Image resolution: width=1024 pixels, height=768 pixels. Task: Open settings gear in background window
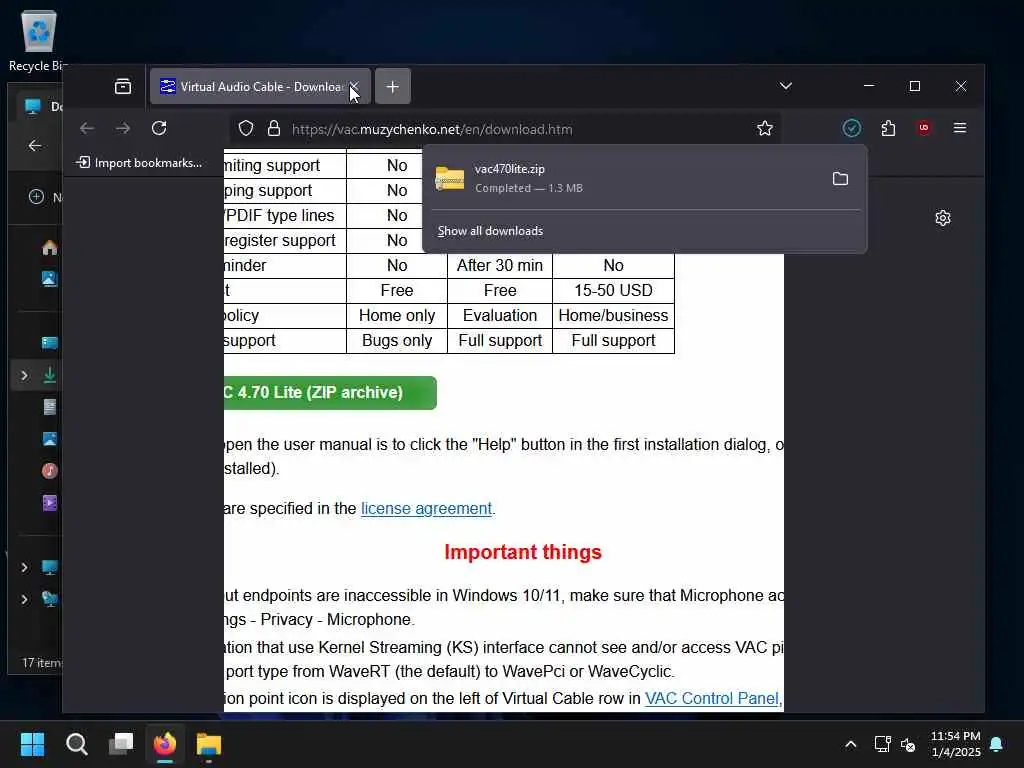tap(942, 218)
